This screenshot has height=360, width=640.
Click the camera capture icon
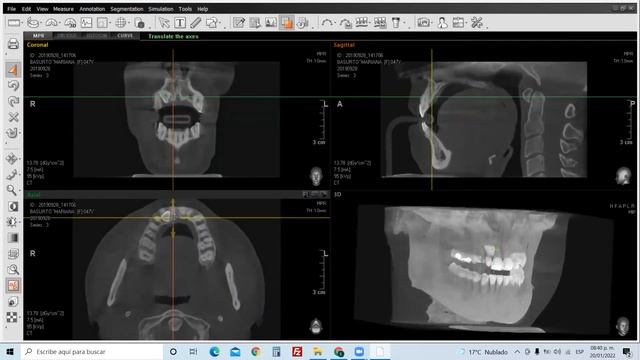coord(424,23)
